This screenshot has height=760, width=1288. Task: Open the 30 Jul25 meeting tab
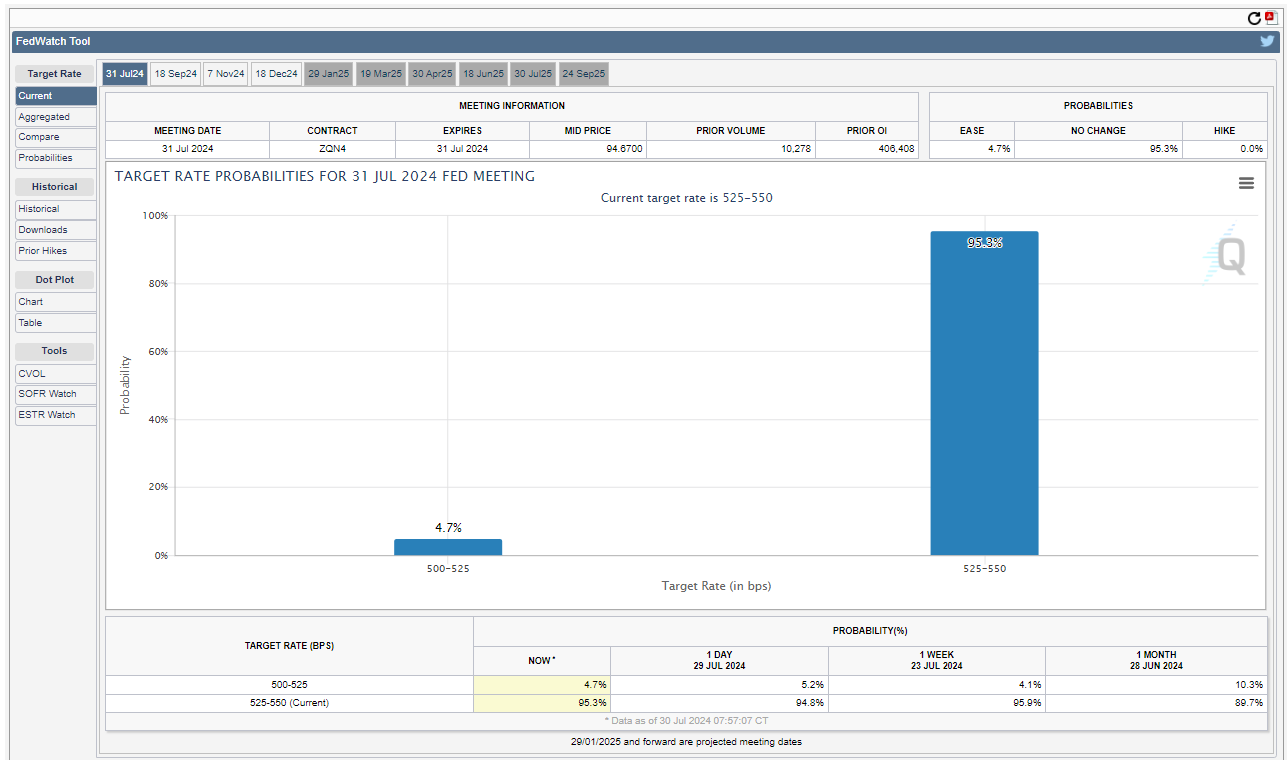tap(533, 74)
